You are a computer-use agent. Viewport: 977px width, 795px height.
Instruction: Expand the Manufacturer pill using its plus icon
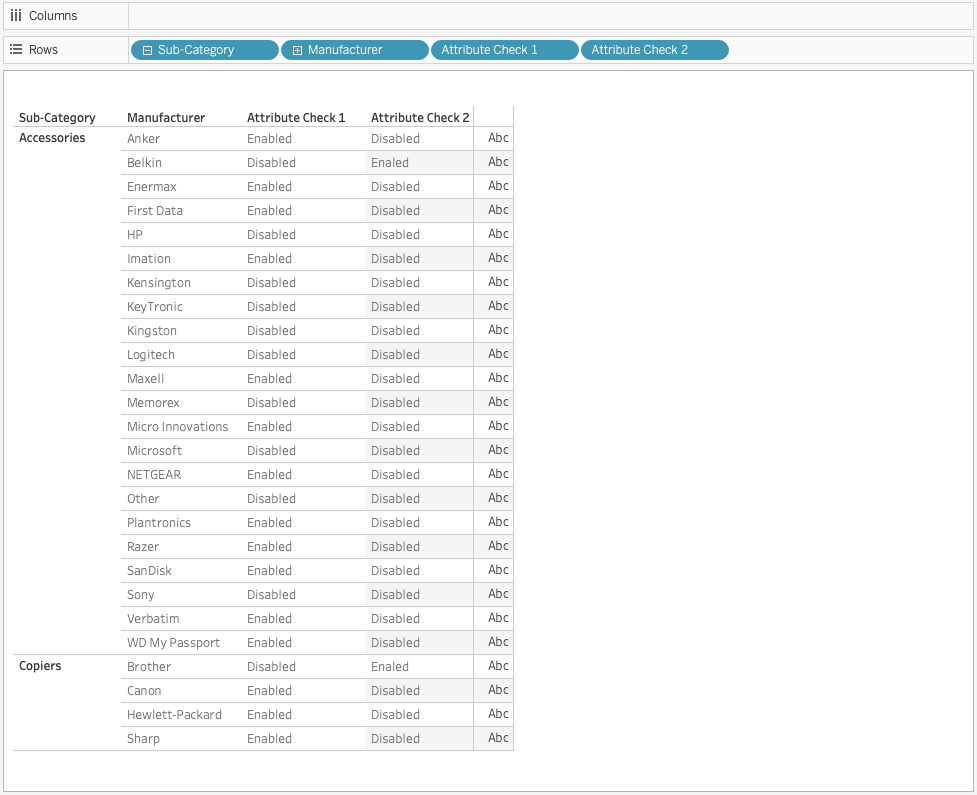(298, 50)
